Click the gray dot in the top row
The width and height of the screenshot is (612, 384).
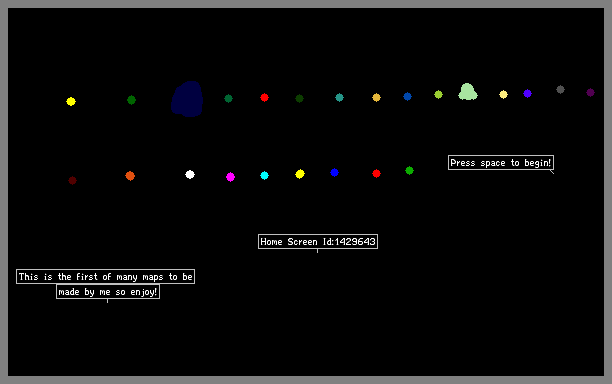(x=560, y=90)
